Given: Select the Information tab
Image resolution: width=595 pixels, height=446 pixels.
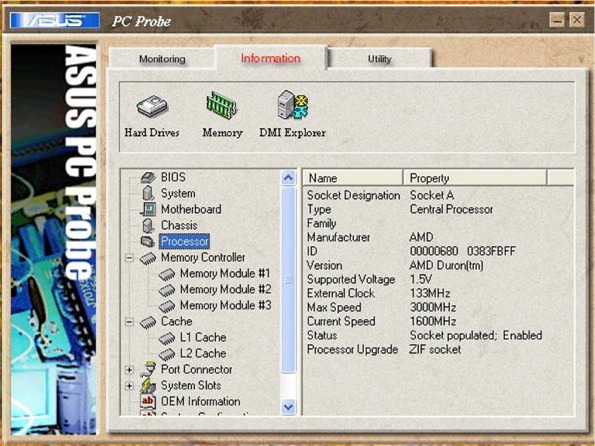Looking at the screenshot, I should (x=271, y=58).
